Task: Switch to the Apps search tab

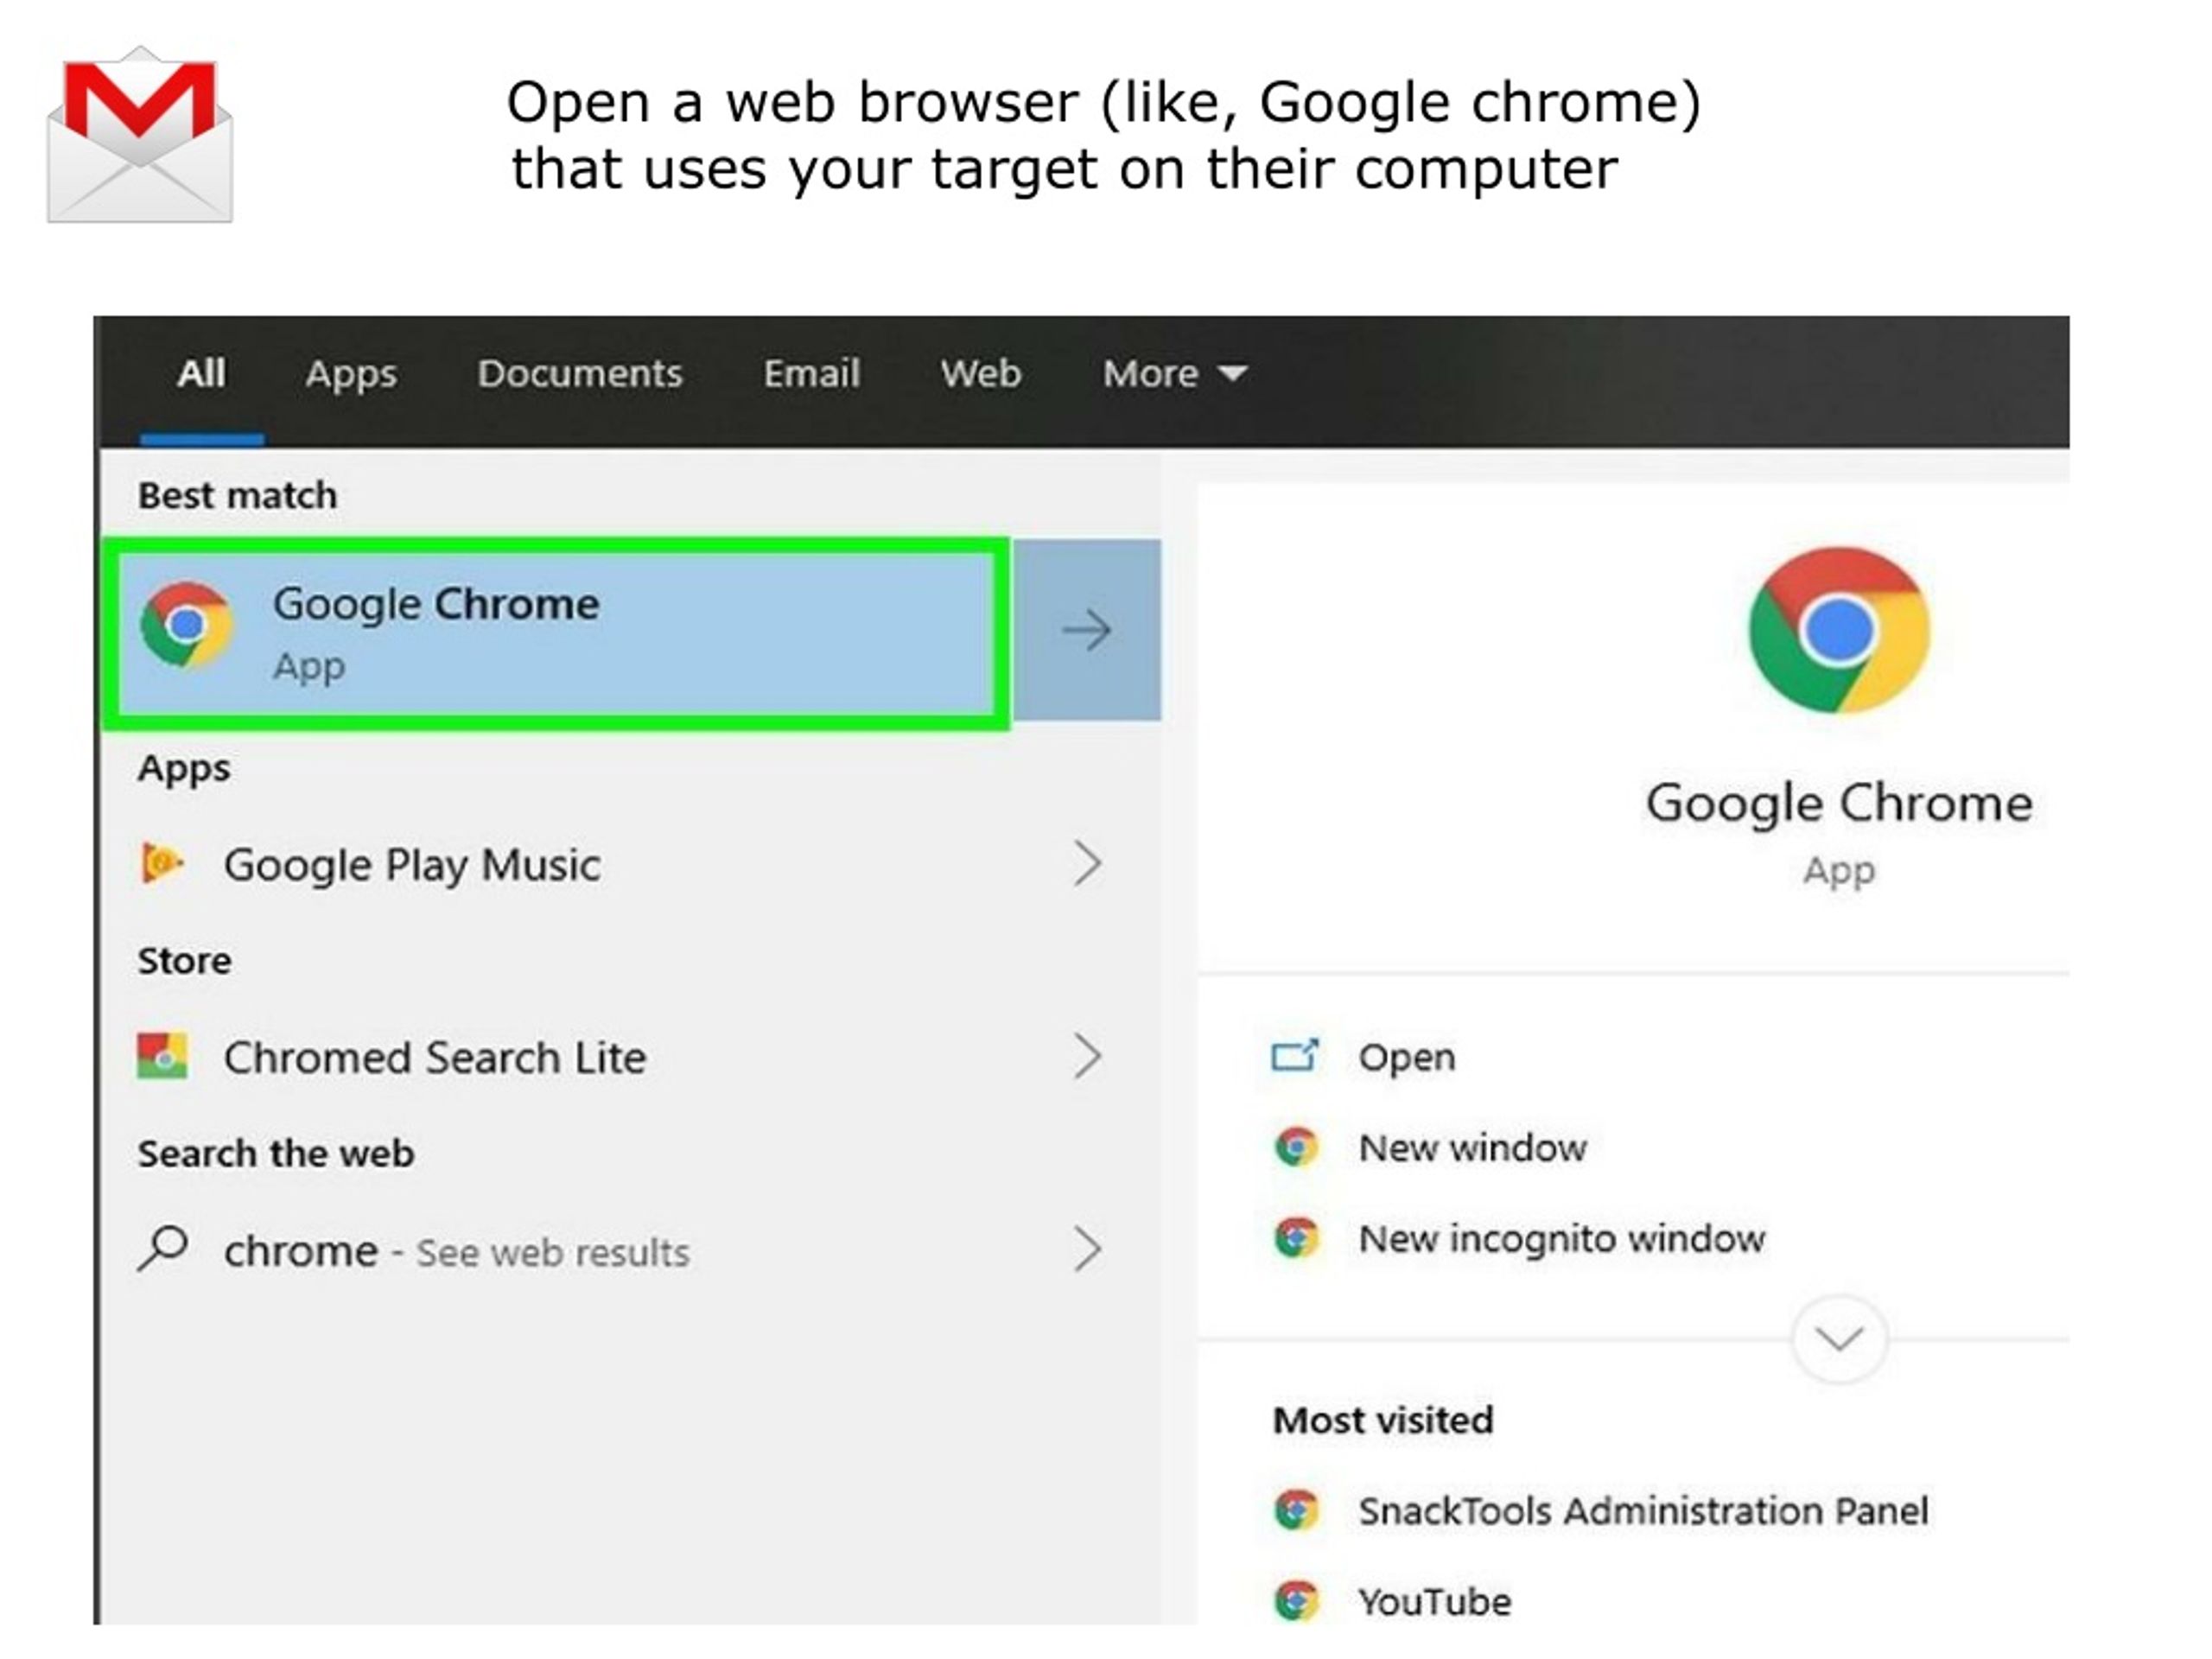Action: tap(351, 374)
